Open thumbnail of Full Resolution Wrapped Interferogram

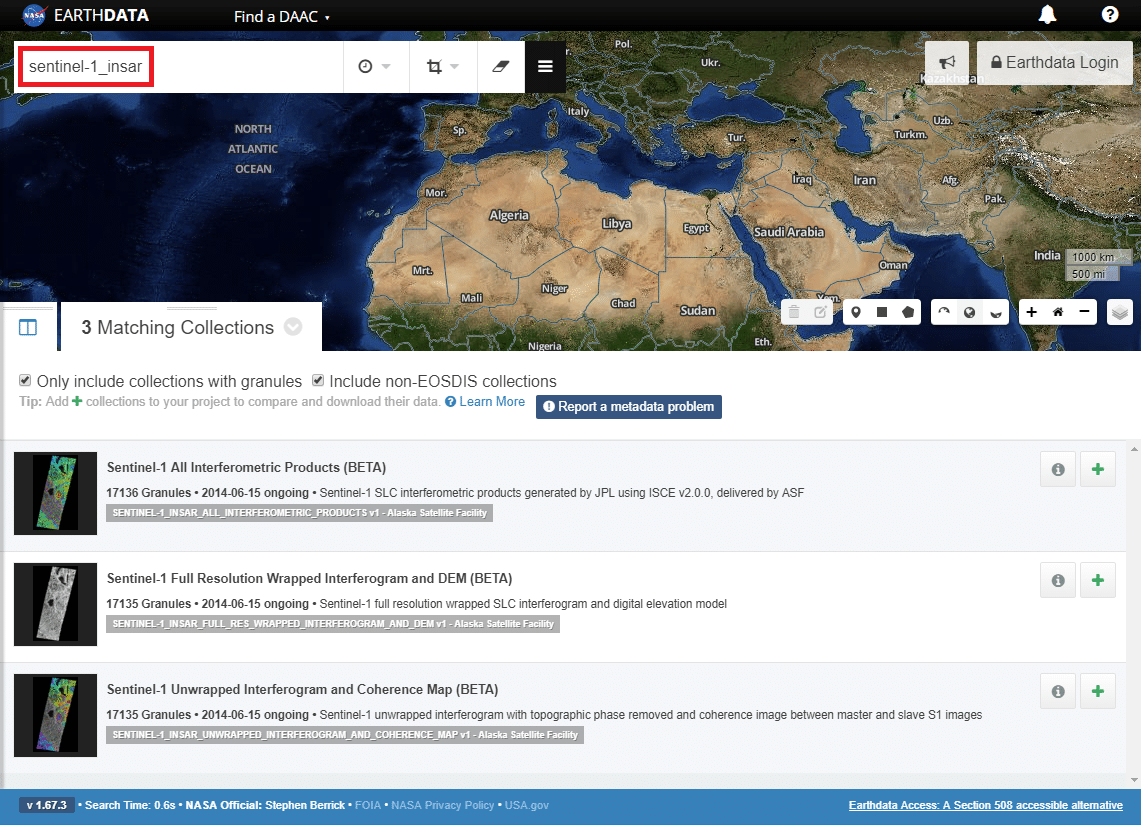pyautogui.click(x=55, y=605)
